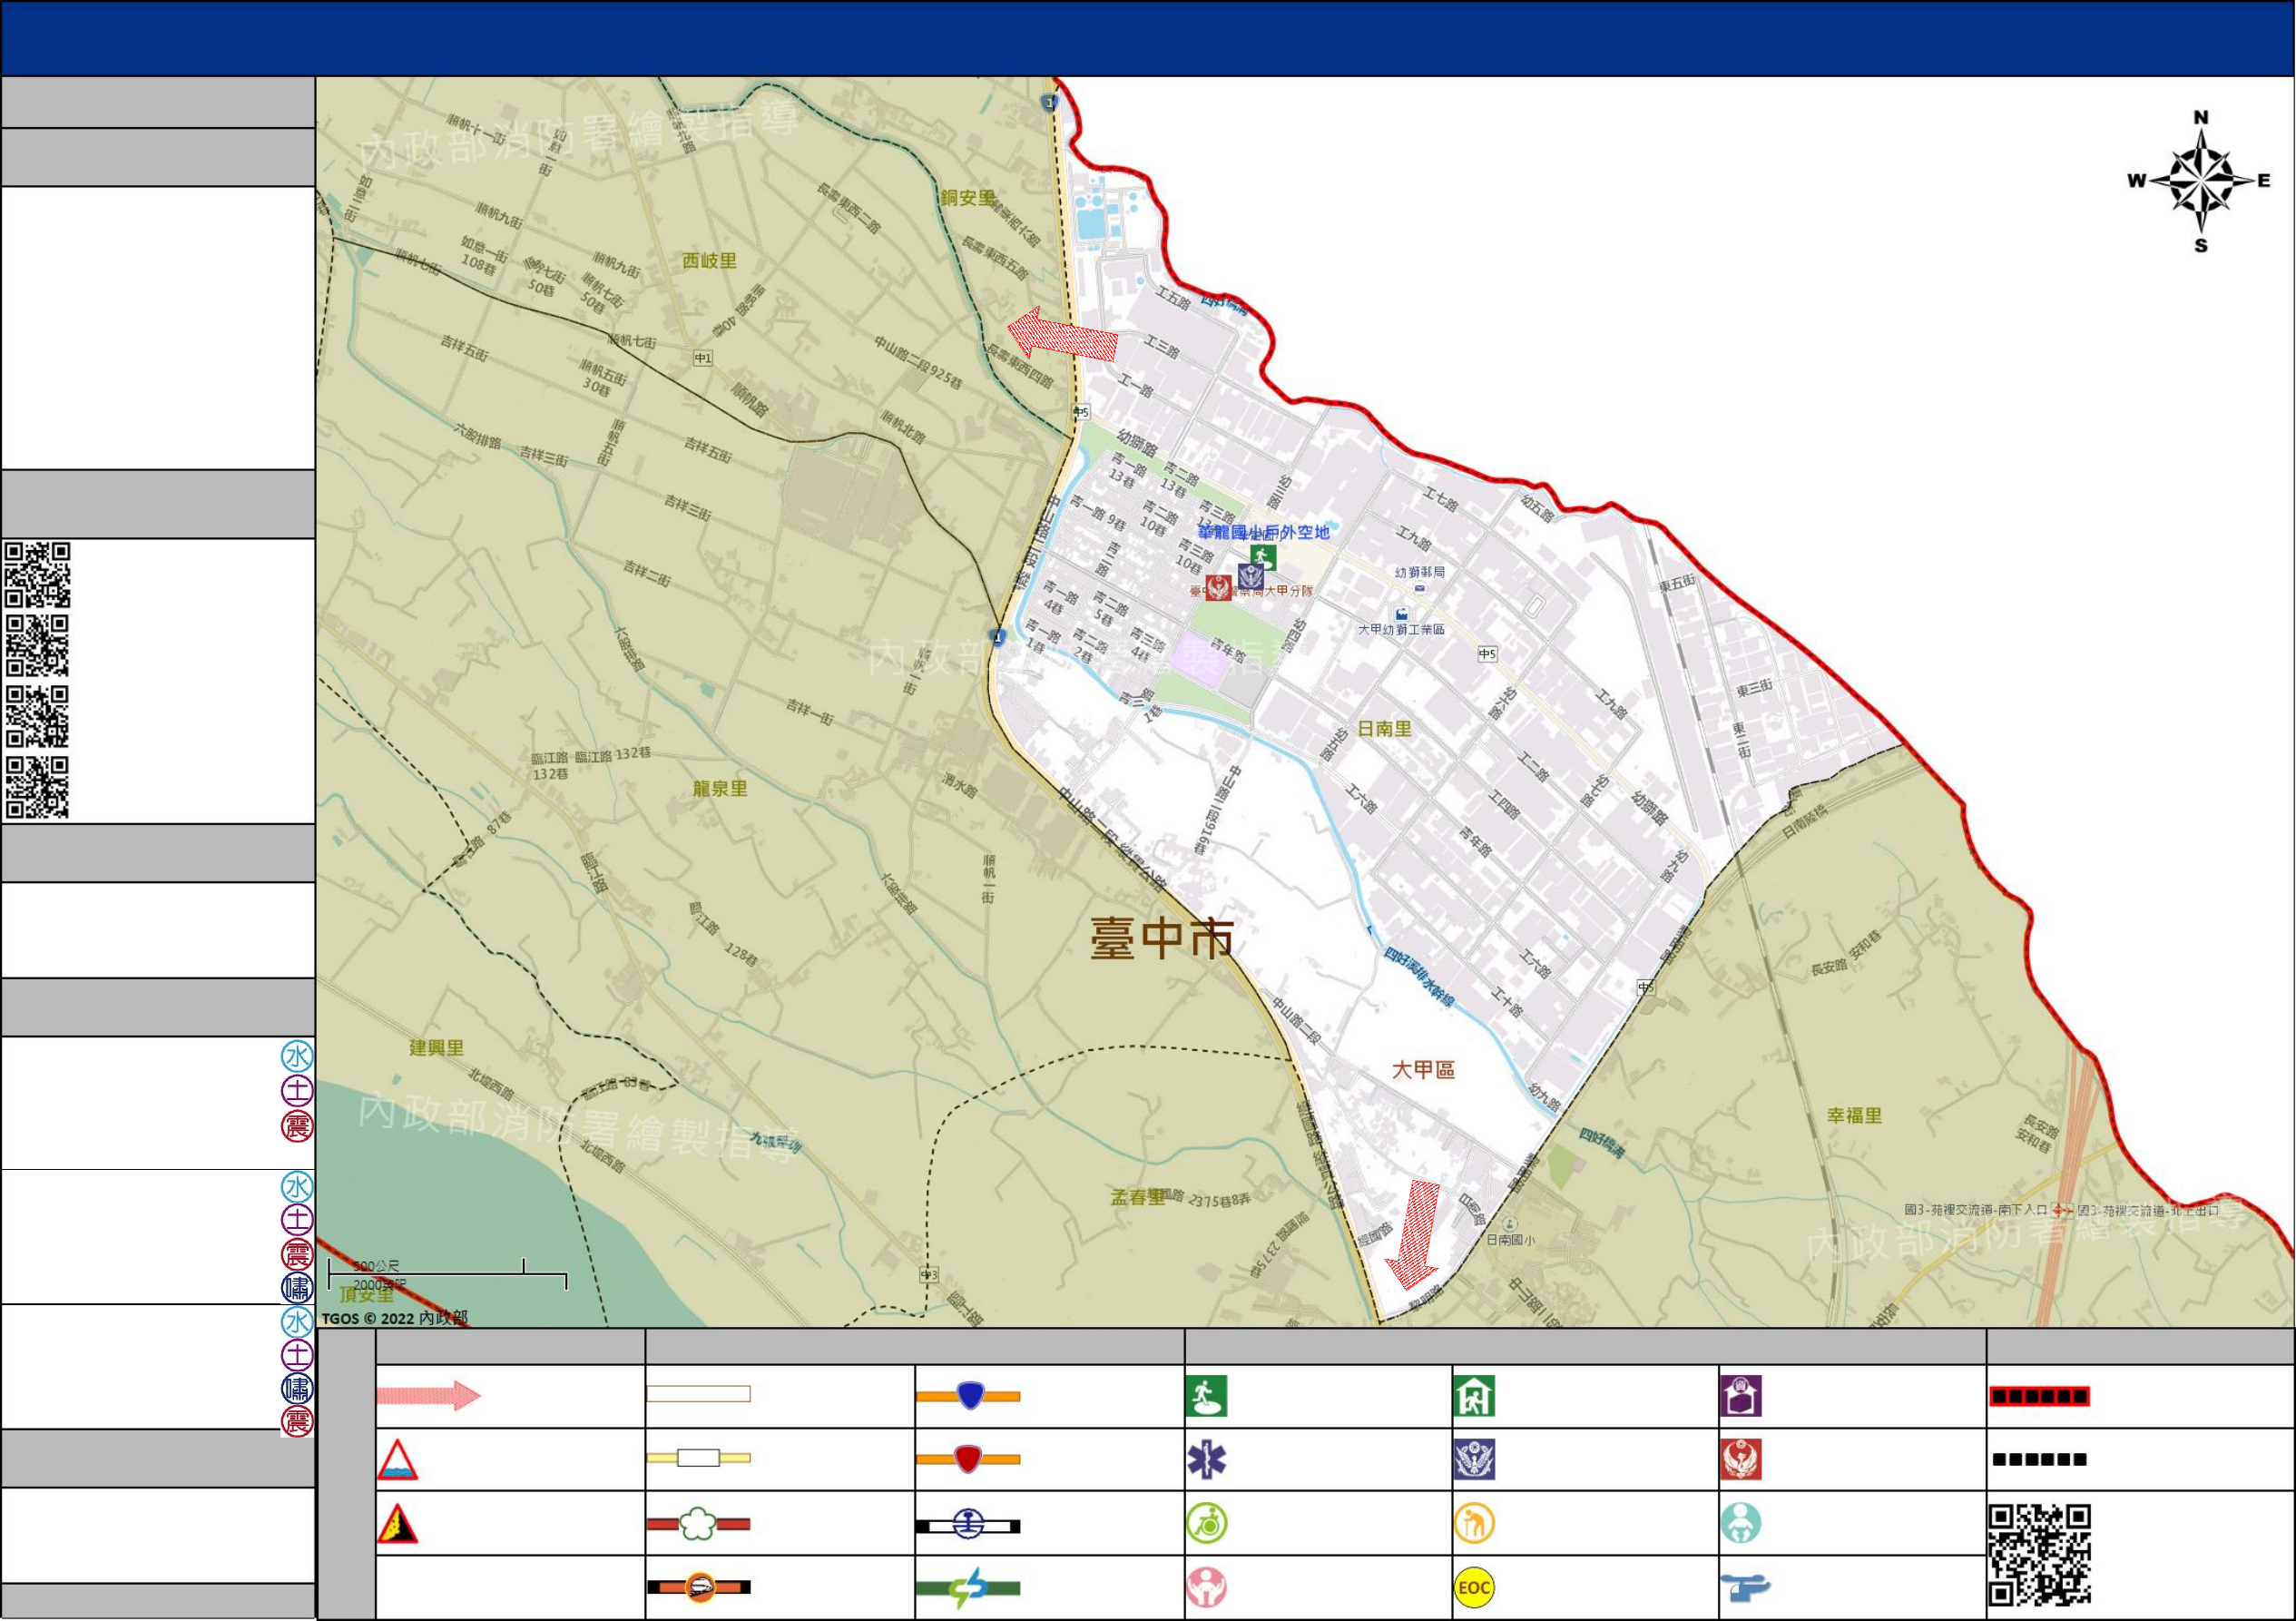2296x1621 pixels.
Task: Click the yellow EOC circle legend icon
Action: click(1474, 1589)
